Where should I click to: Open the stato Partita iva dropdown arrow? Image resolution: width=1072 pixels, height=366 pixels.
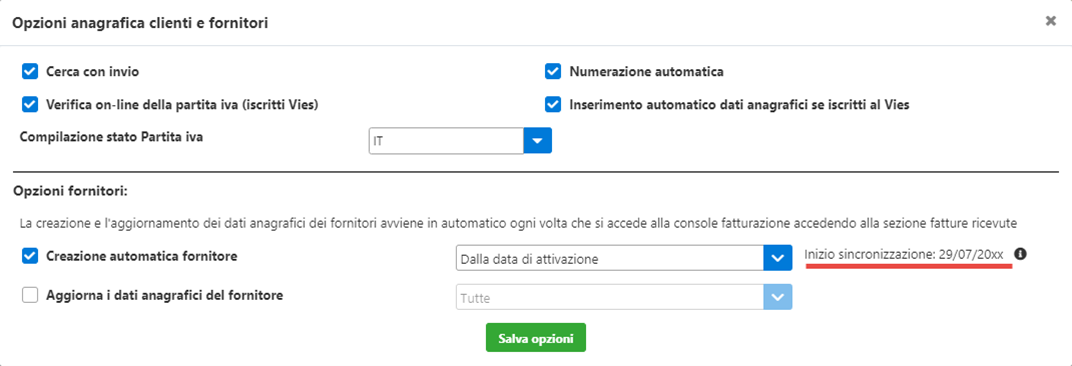point(537,141)
